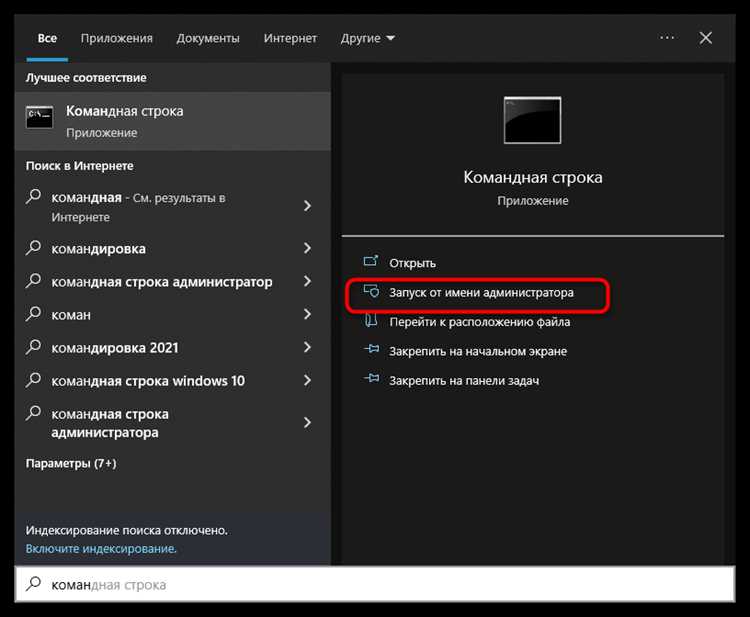Image resolution: width=750 pixels, height=617 pixels.
Task: Expand arrow next to командная строка администратор
Action: click(308, 281)
